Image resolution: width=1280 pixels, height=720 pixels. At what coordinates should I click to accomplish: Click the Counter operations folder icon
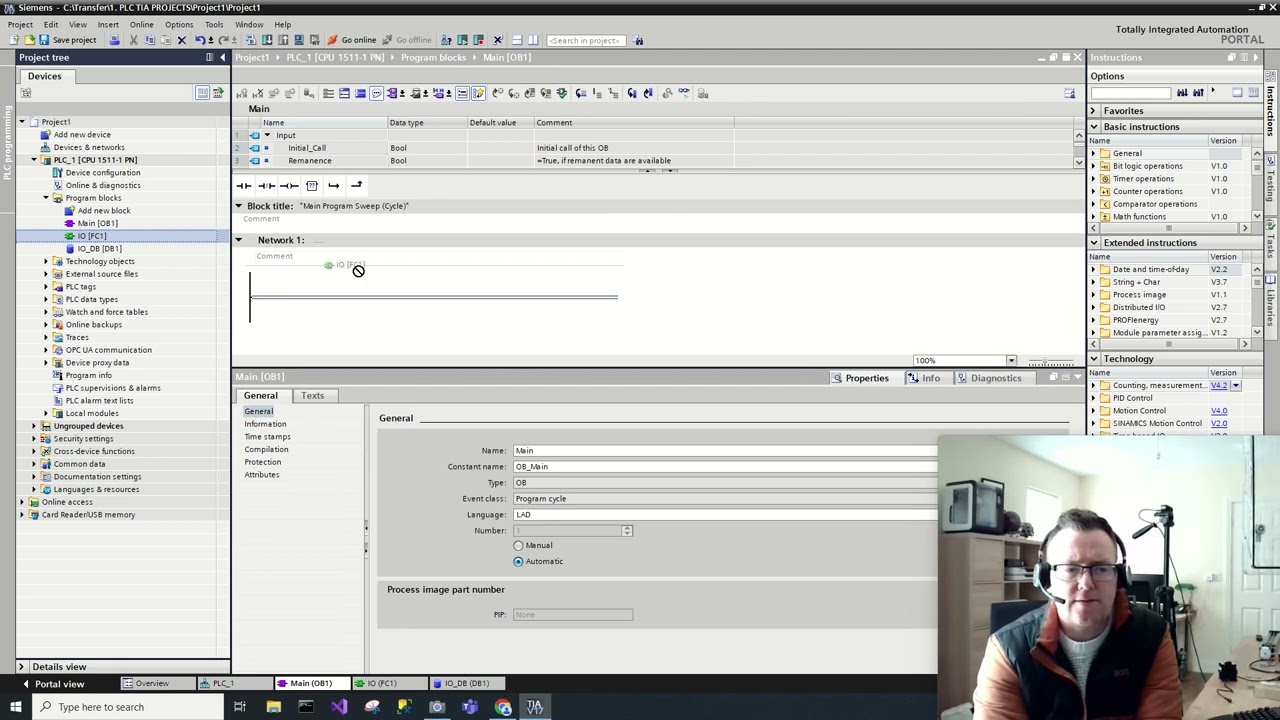point(1105,192)
